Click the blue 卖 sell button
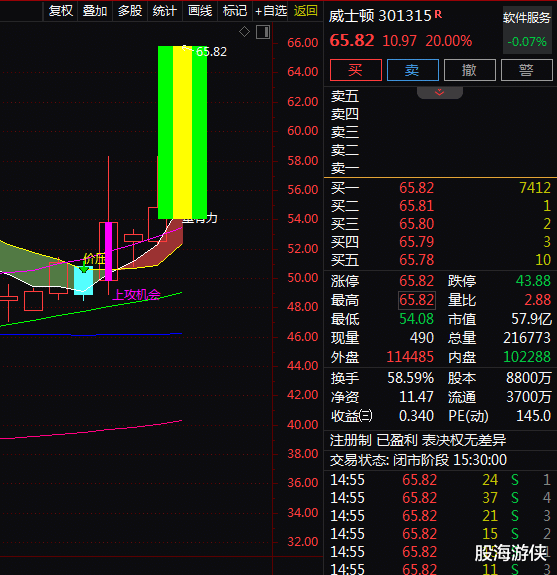This screenshot has height=575, width=557. [x=413, y=70]
